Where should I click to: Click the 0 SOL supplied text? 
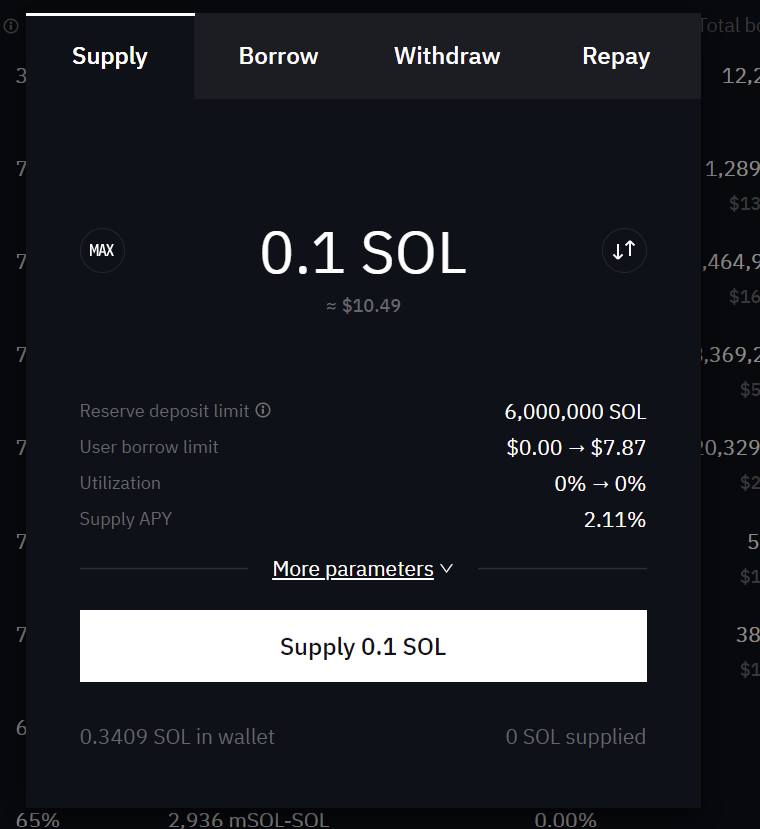576,737
